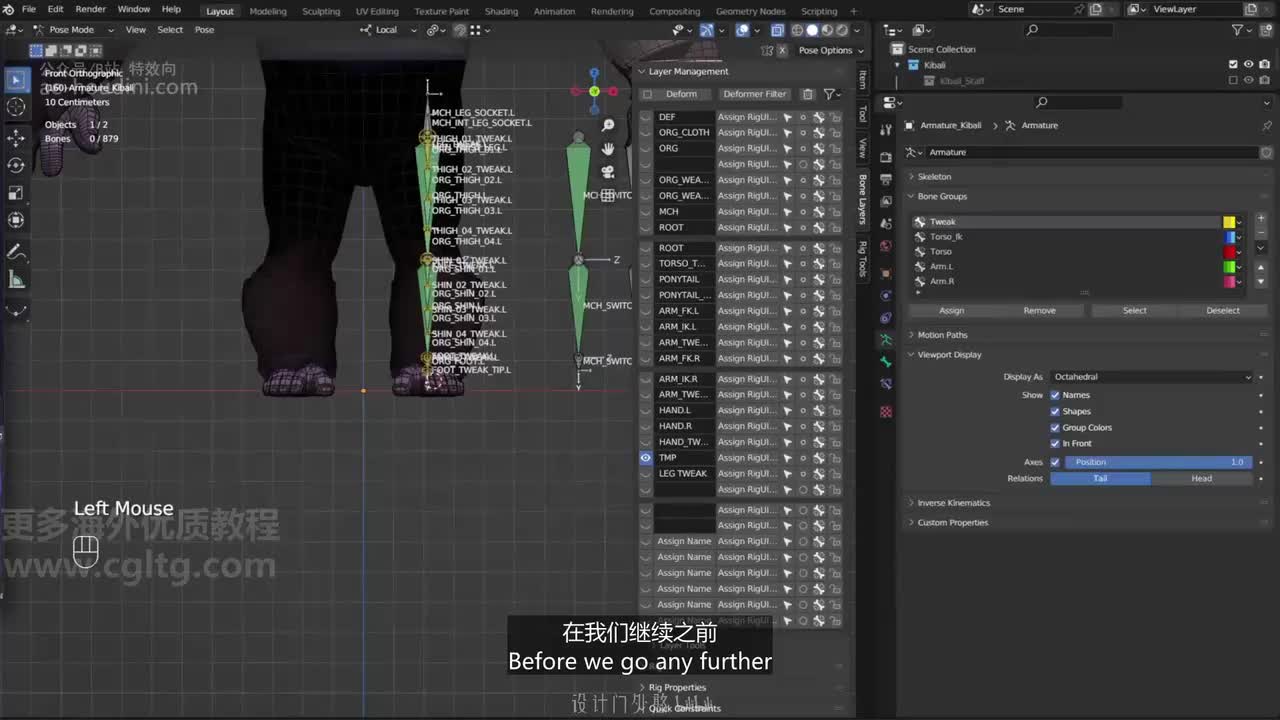This screenshot has width=1280, height=720.
Task: Click the Assign bone group button
Action: click(952, 310)
